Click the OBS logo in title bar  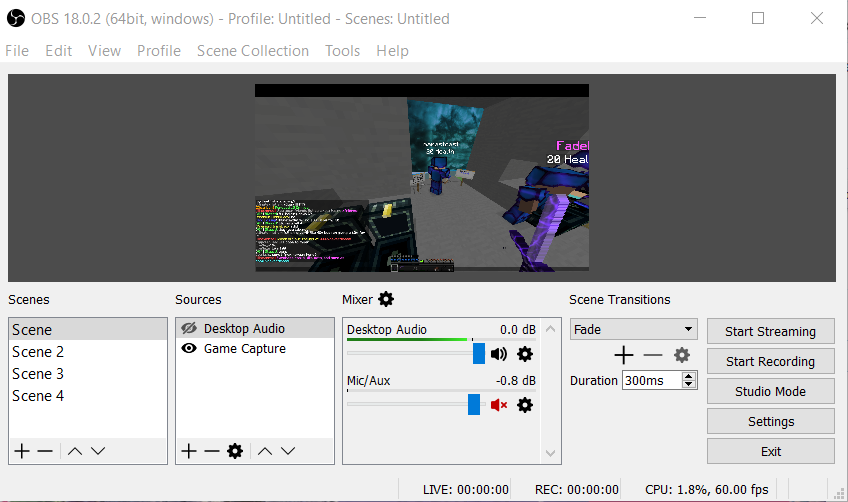[16, 18]
